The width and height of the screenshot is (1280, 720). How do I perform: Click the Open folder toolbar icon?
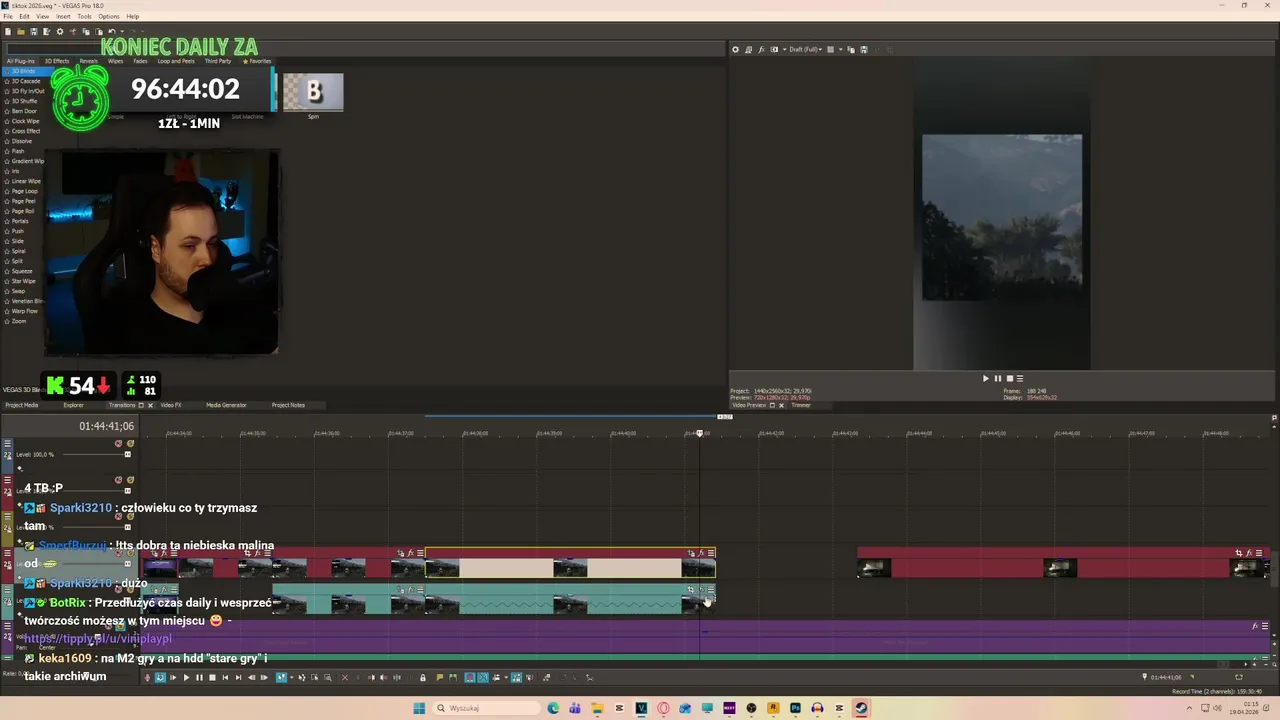(21, 32)
